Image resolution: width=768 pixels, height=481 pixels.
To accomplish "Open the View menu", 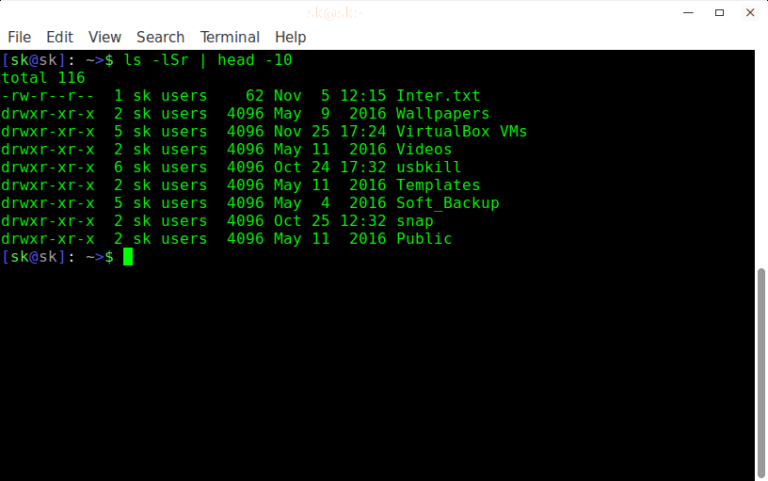I will coord(104,37).
